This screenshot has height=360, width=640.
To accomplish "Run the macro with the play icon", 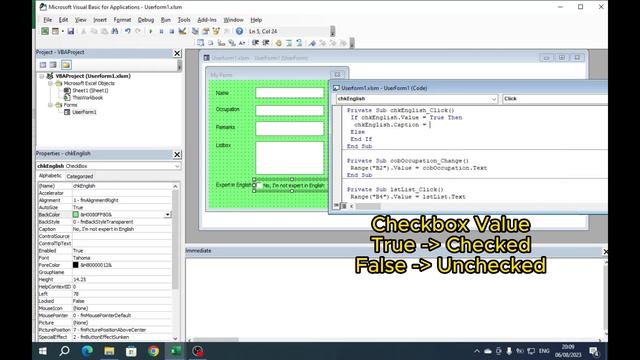I will pos(151,31).
